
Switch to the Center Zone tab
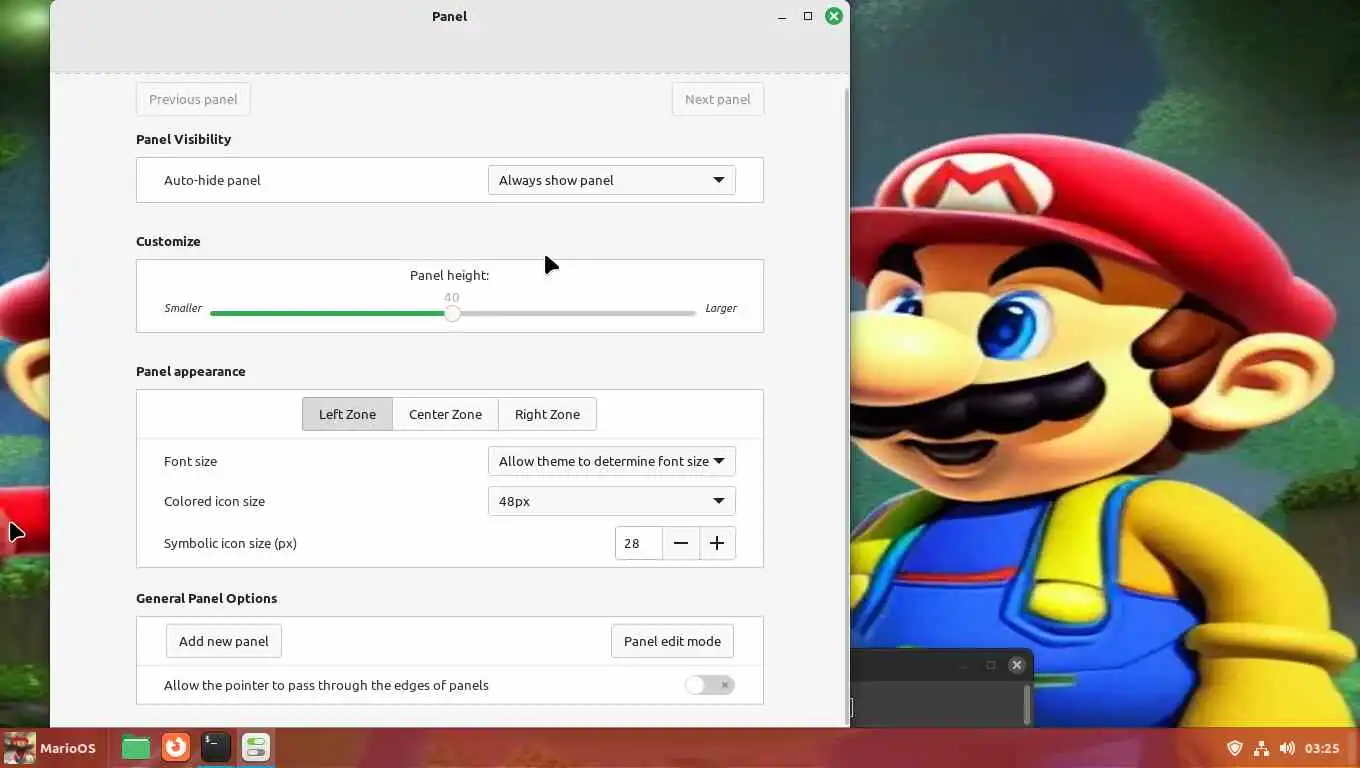click(x=445, y=414)
